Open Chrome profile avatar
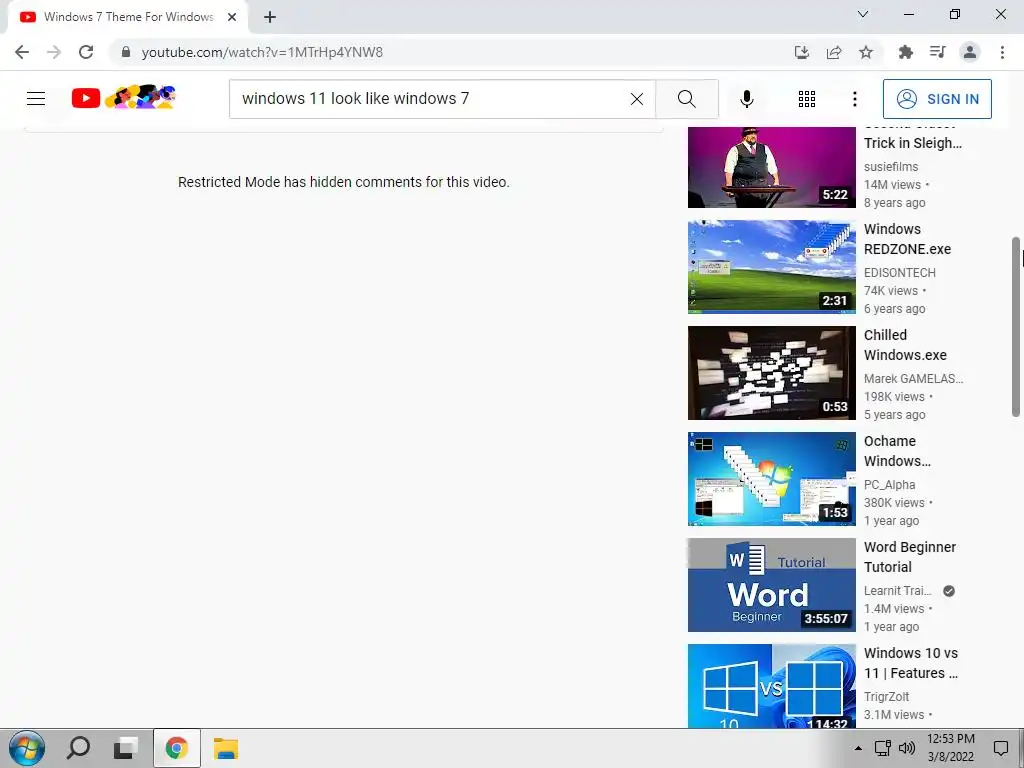Image resolution: width=1024 pixels, height=768 pixels. [970, 52]
